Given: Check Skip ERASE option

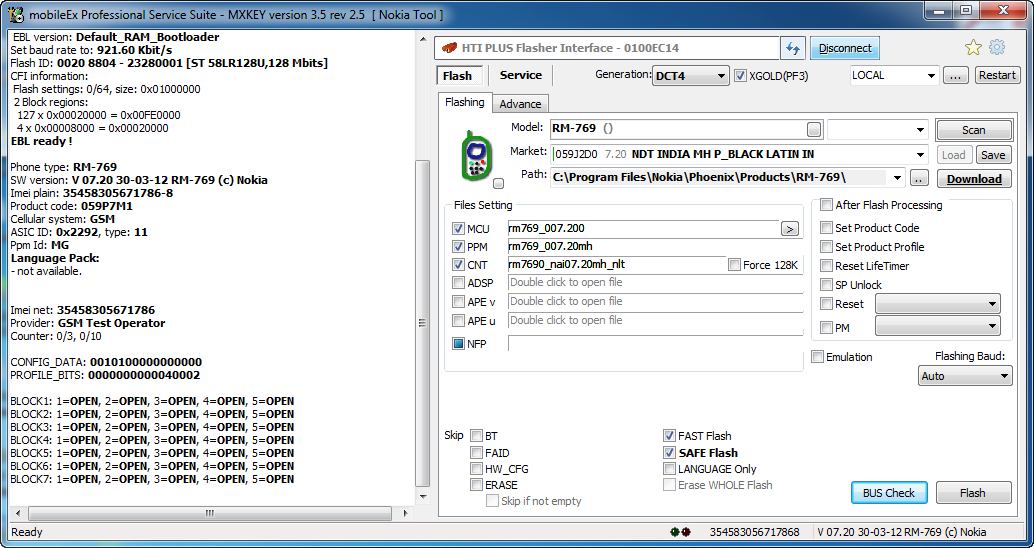Looking at the screenshot, I should point(476,485).
